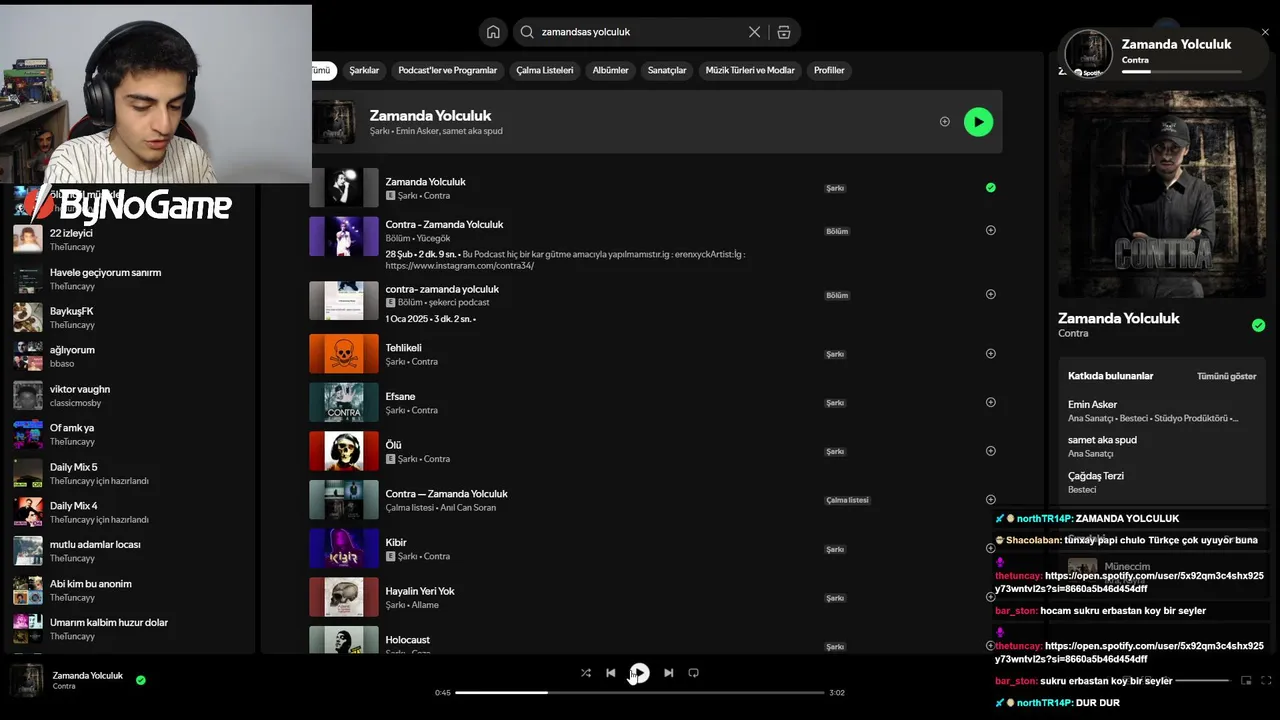The height and width of the screenshot is (720, 1280).
Task: Open the miniplayer icon
Action: pyautogui.click(x=1246, y=680)
